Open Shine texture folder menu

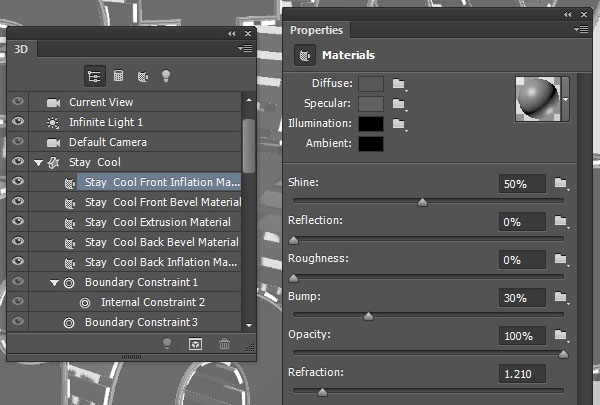click(561, 183)
